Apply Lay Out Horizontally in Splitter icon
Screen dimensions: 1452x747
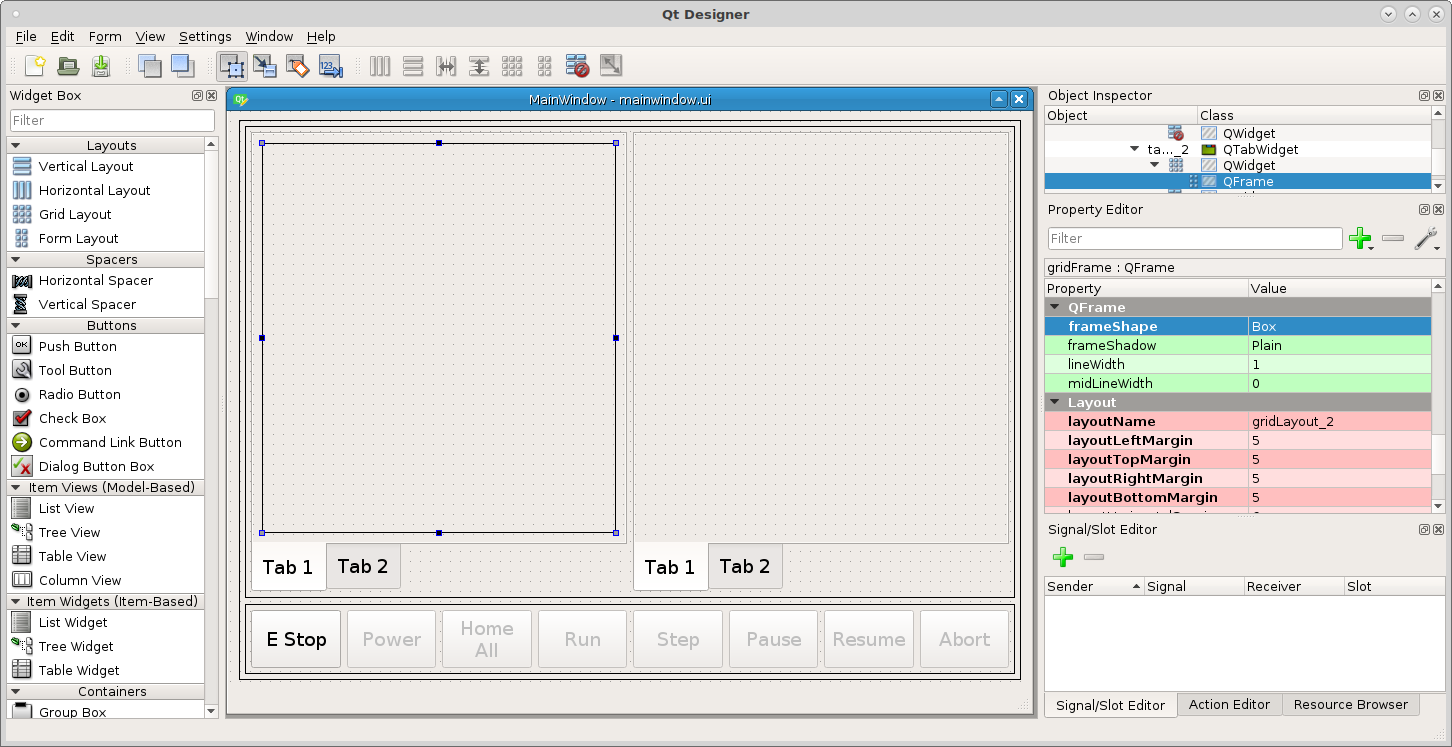[x=446, y=66]
